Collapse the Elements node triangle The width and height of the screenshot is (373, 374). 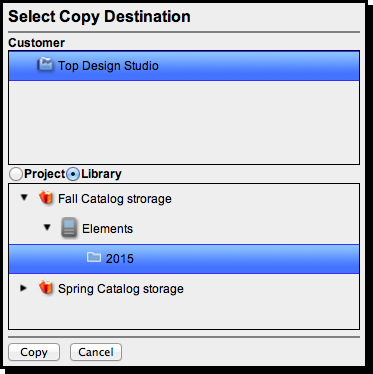click(47, 227)
